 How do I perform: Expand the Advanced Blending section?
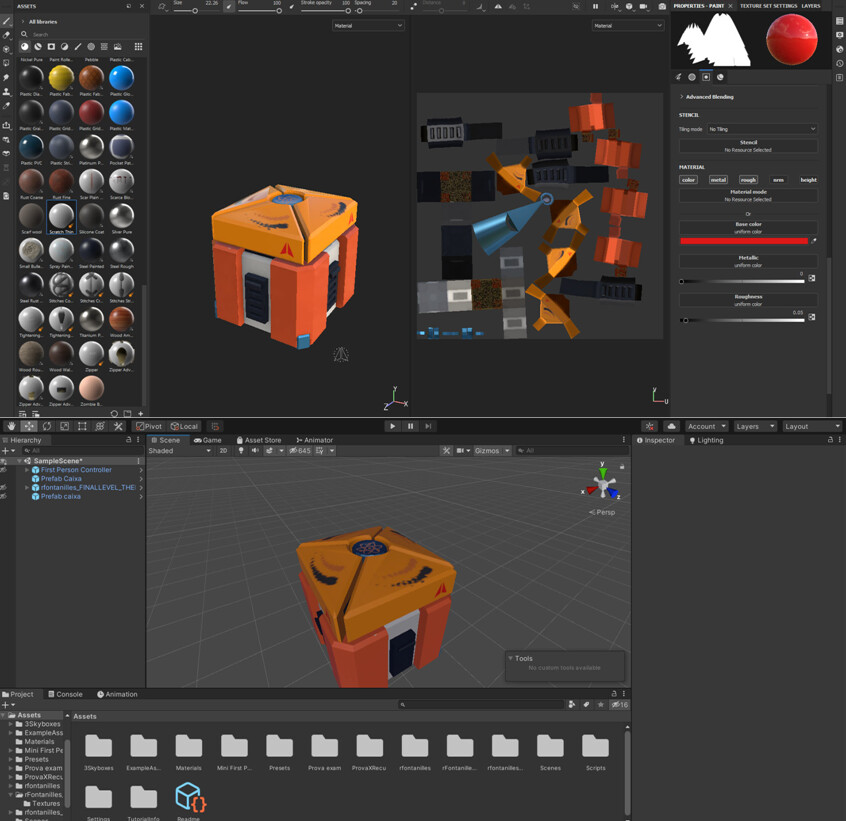click(x=712, y=97)
